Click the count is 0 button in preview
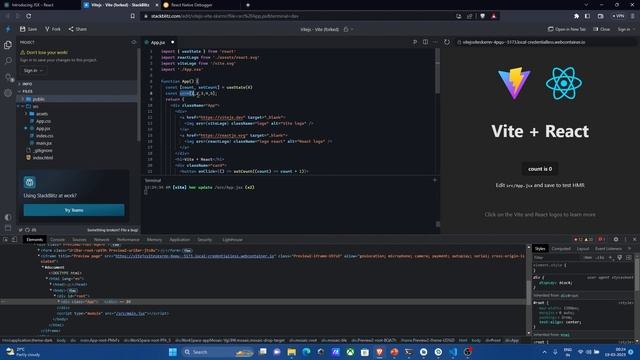 point(540,169)
